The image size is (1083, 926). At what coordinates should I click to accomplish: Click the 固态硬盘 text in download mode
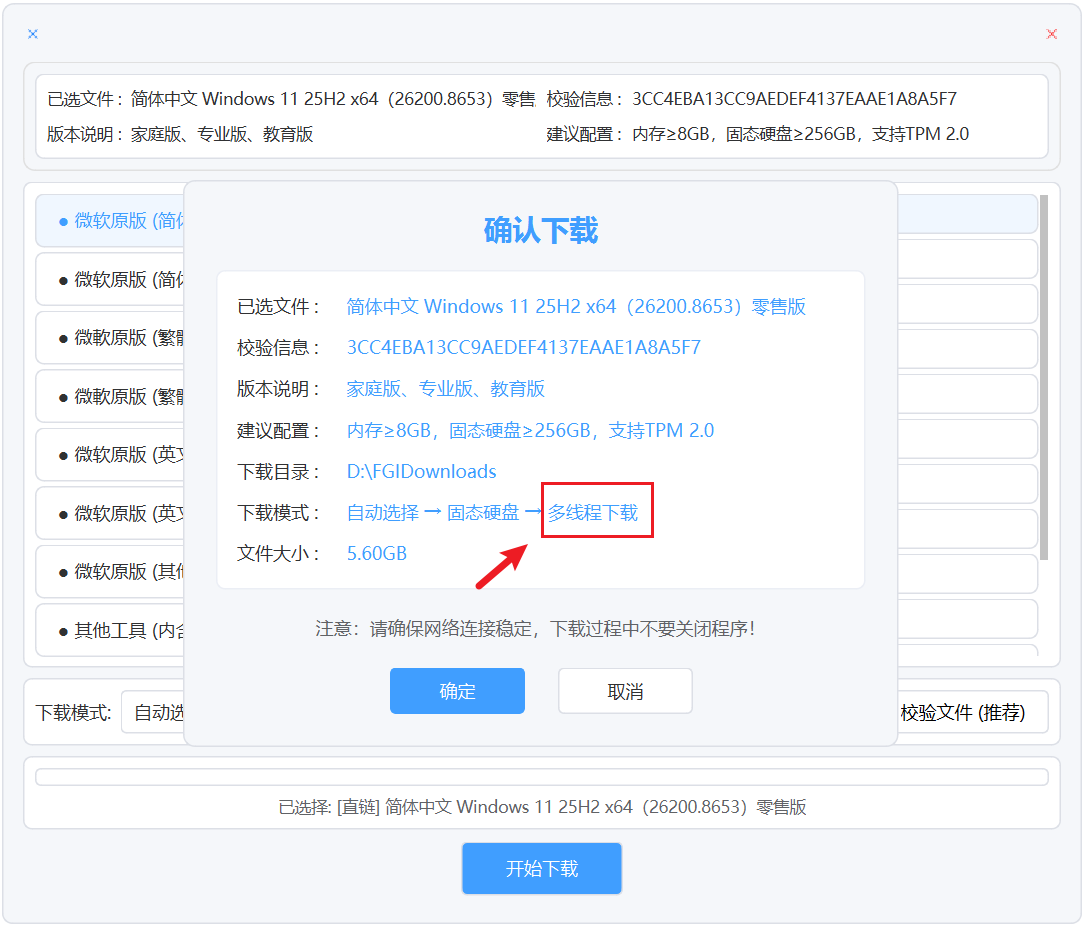(x=483, y=512)
